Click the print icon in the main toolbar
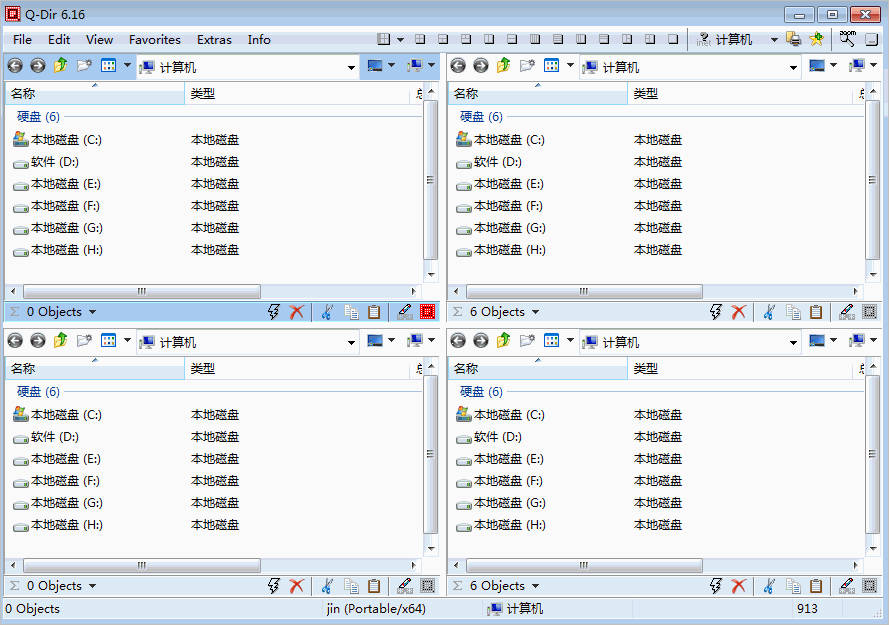This screenshot has width=889, height=625. click(794, 39)
